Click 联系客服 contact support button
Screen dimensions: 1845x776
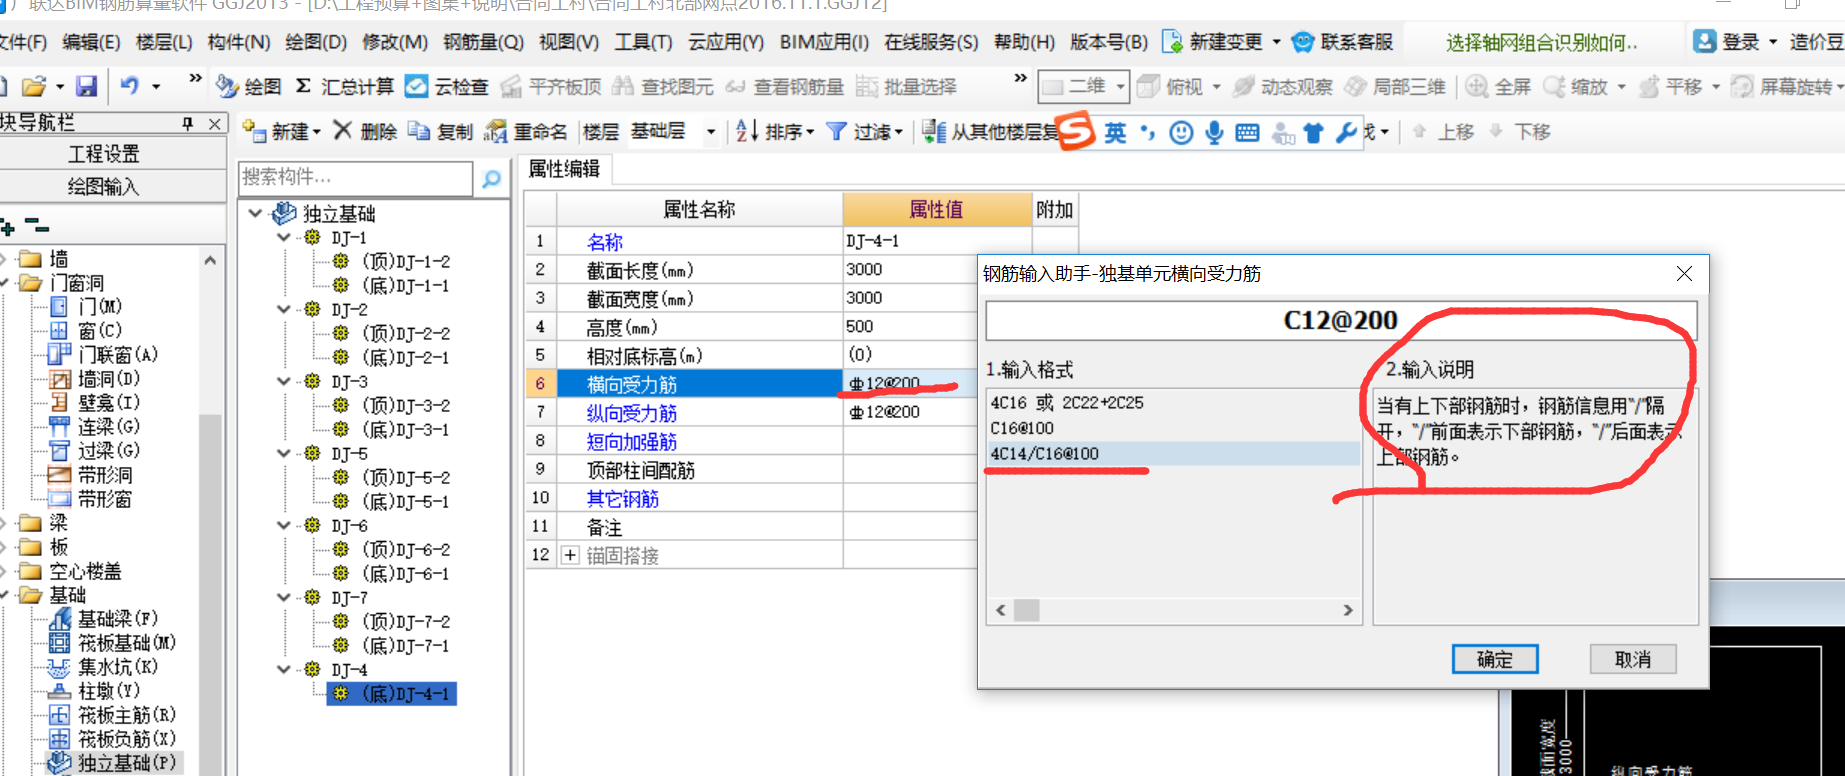(1342, 42)
